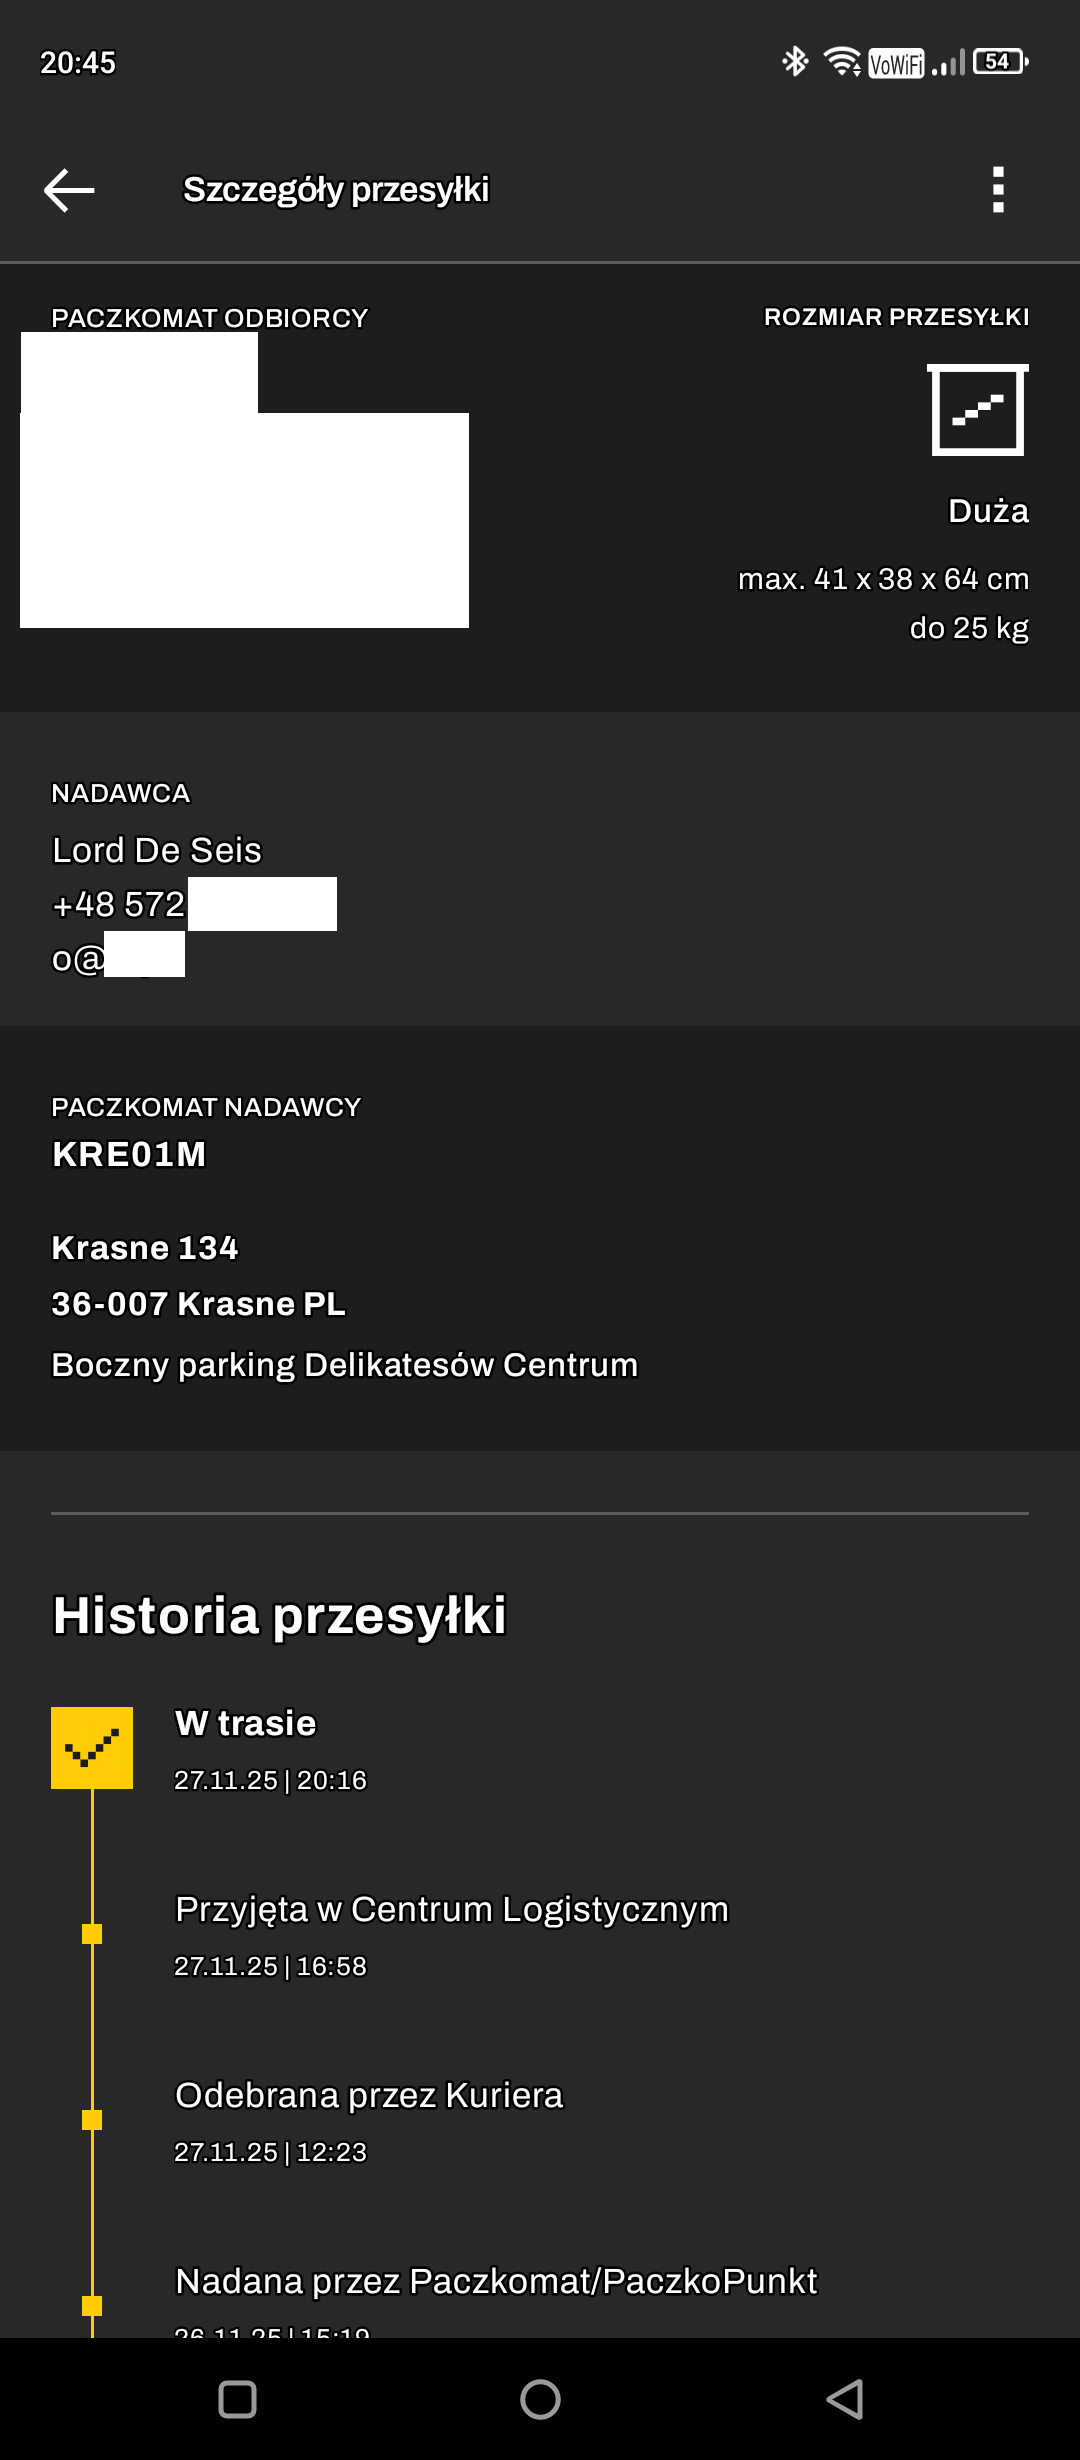Tap the battery indicator in status bar

pos(1000,62)
